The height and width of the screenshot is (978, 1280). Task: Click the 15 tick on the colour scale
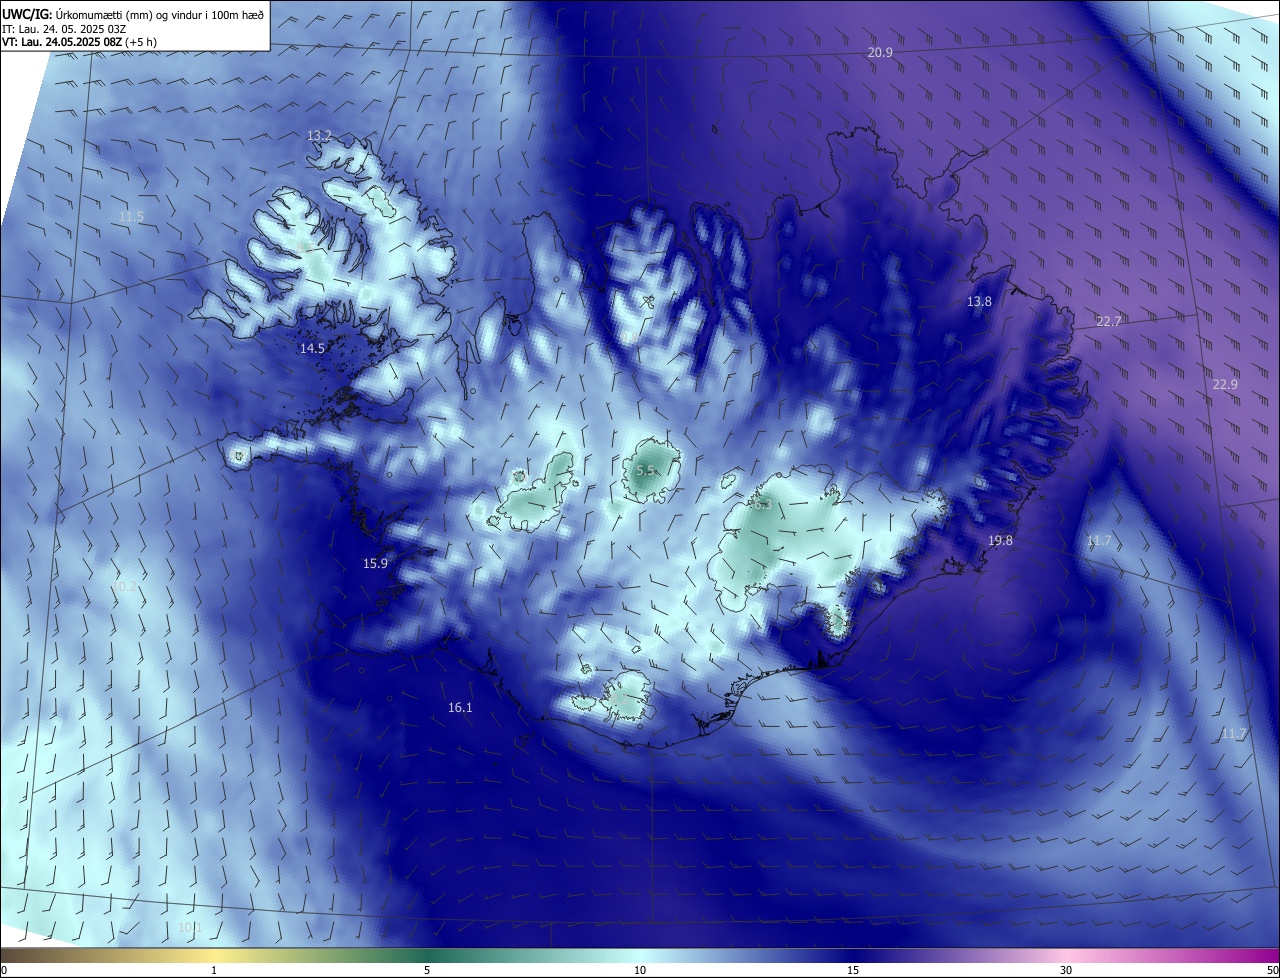853,970
